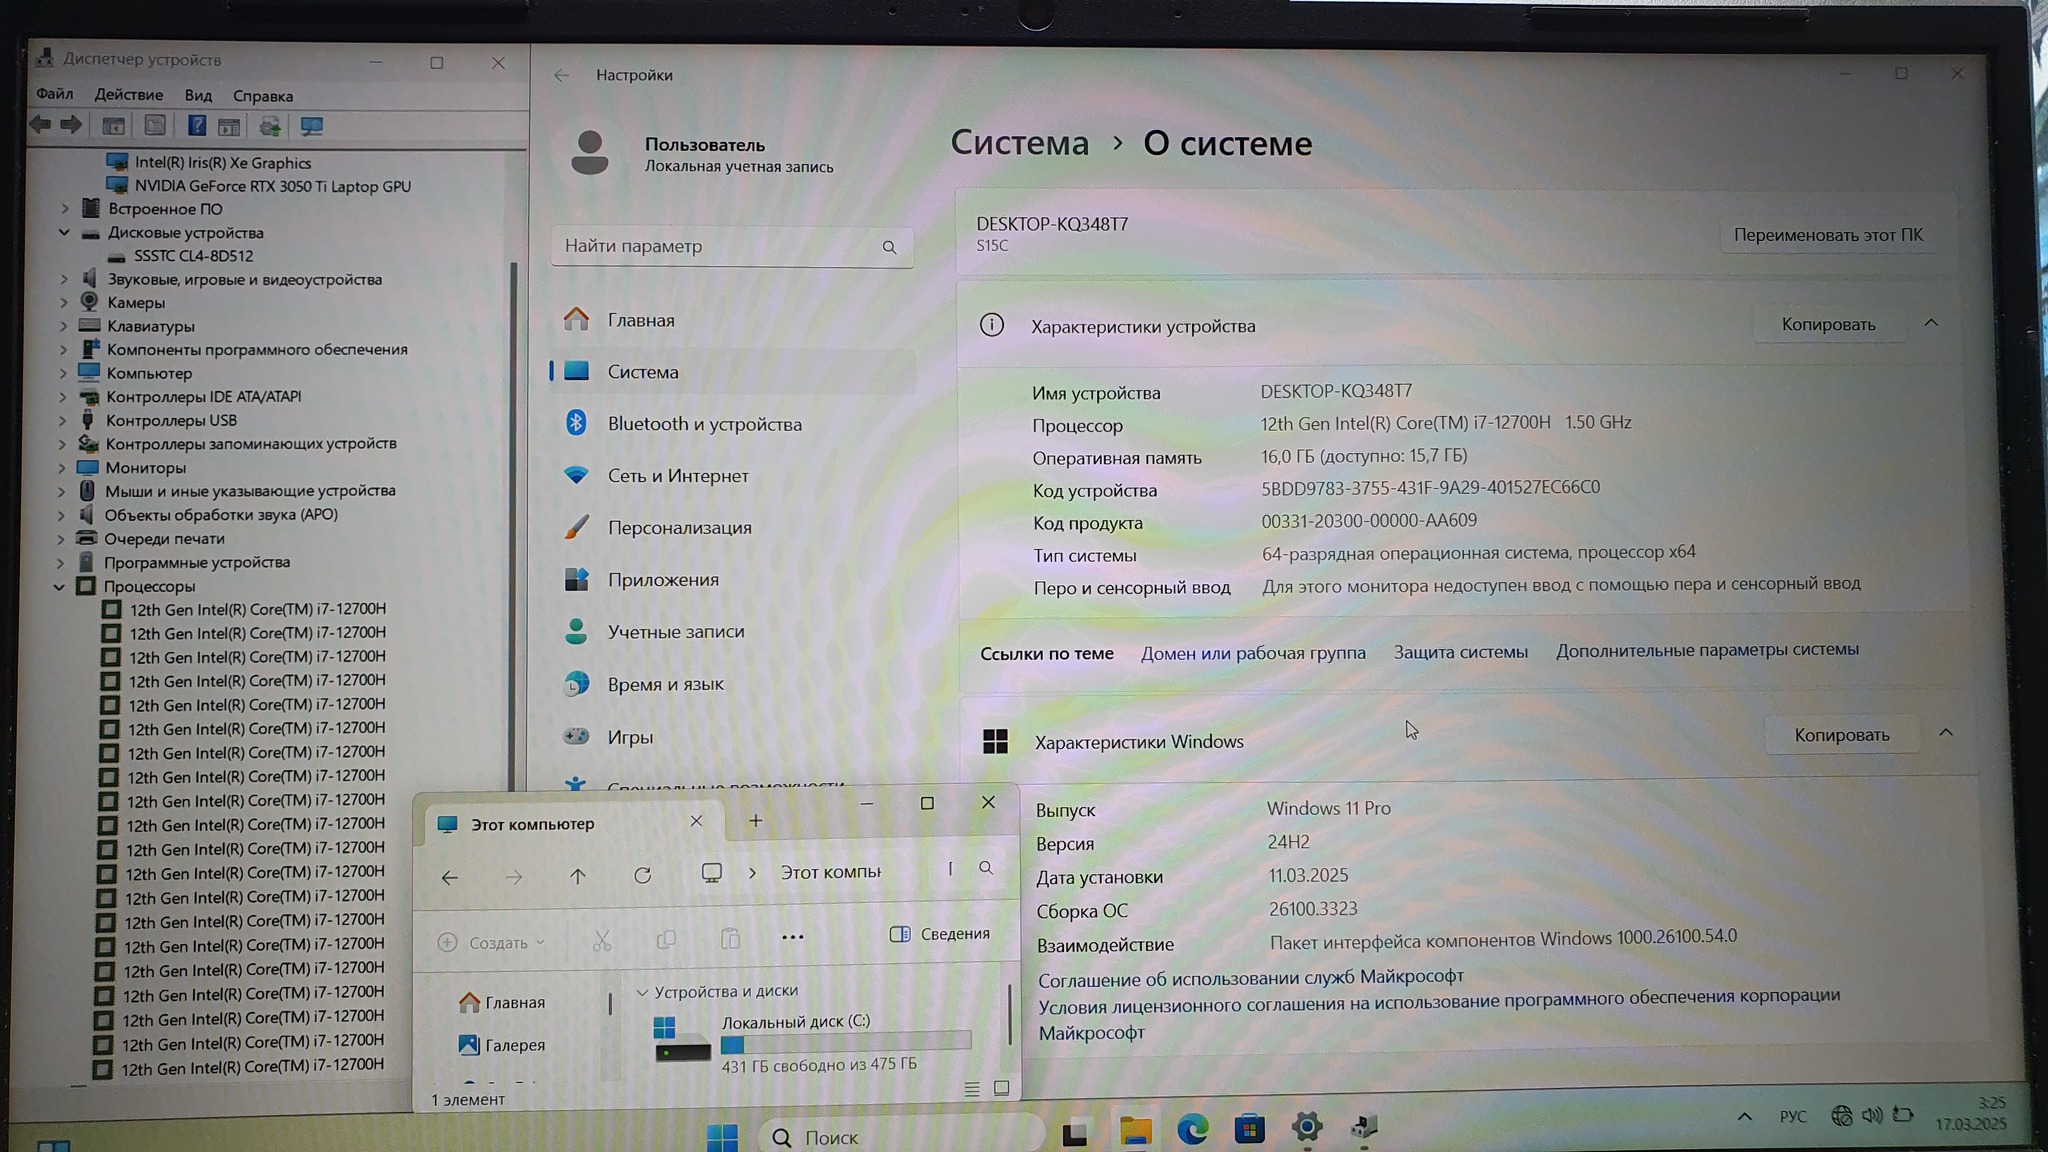Toggle the Сведения details pane button
2048x1152 pixels.
click(940, 934)
